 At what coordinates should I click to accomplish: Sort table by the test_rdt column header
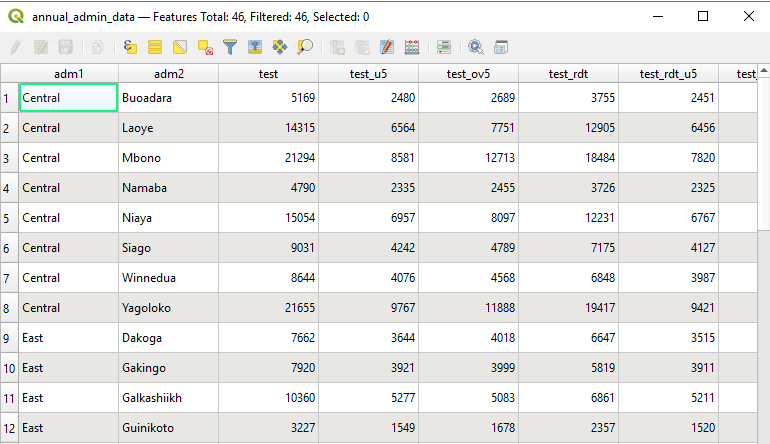tap(568, 74)
